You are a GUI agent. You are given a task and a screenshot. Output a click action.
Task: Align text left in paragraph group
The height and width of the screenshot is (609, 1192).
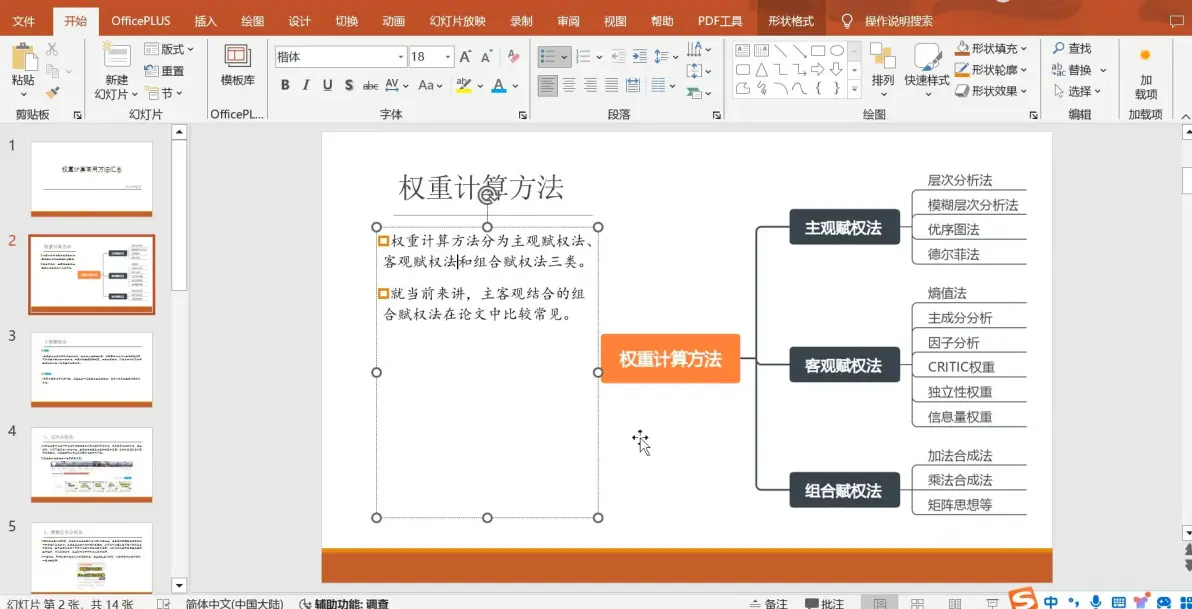click(x=547, y=85)
